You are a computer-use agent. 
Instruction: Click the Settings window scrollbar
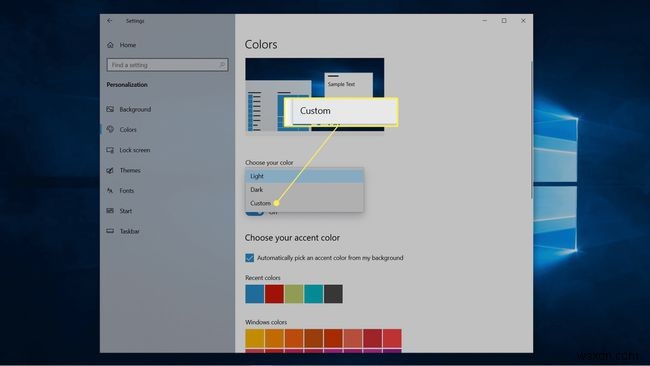531,129
